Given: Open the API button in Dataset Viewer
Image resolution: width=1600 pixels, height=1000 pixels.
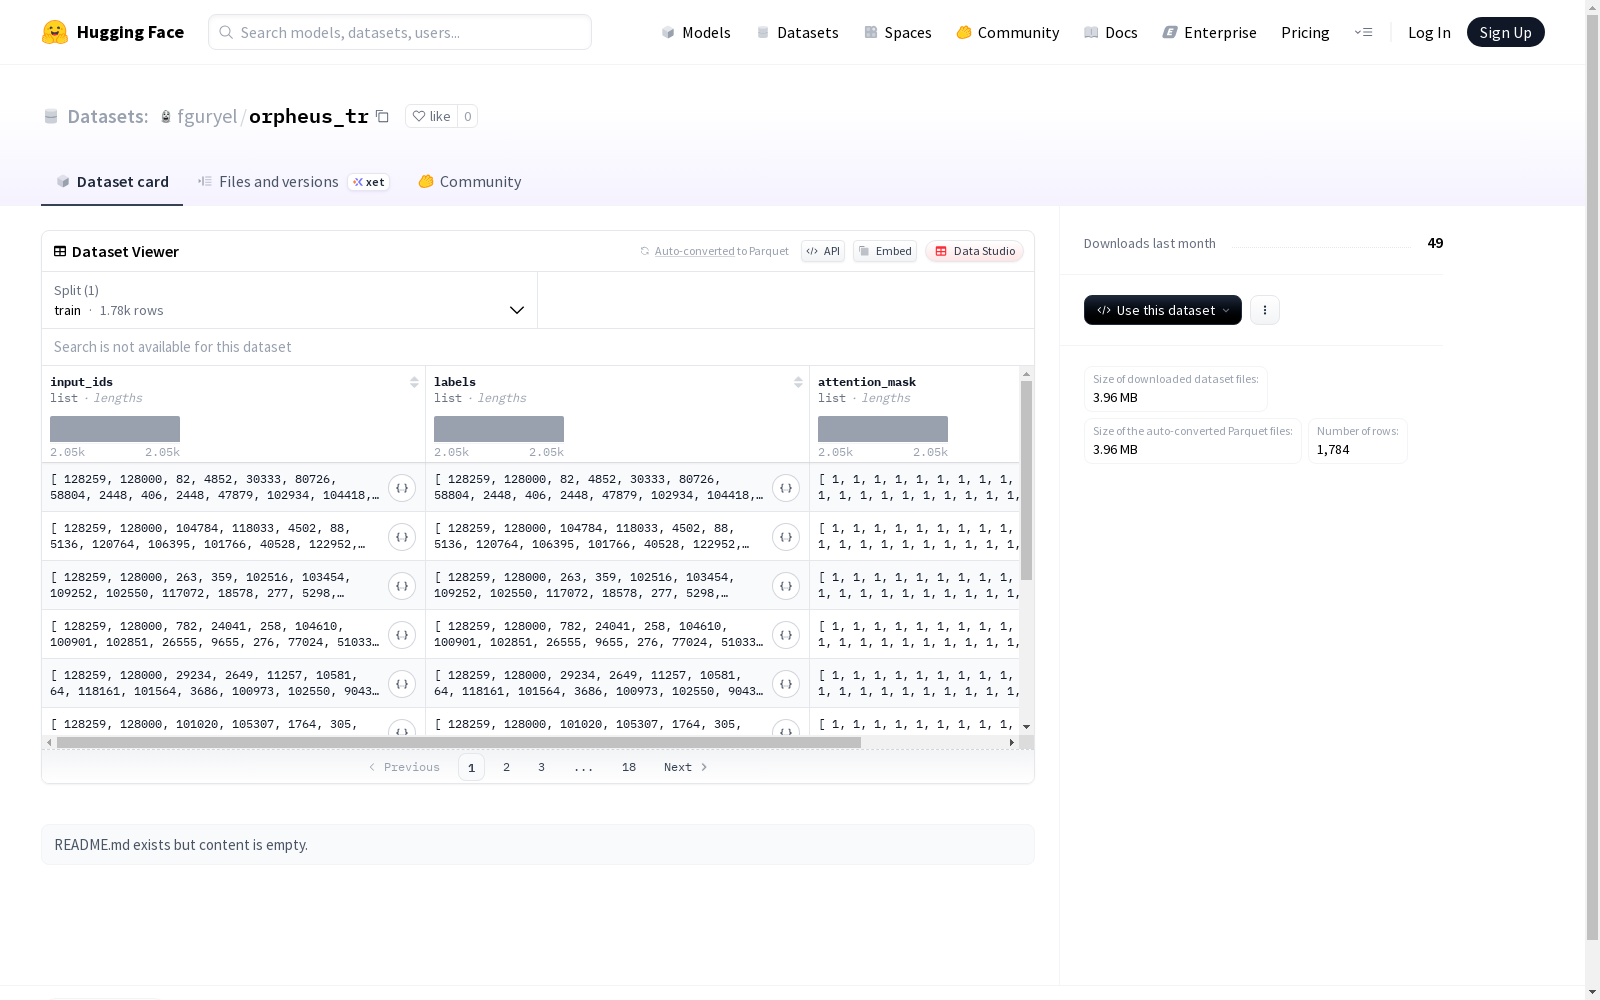Looking at the screenshot, I should [823, 251].
